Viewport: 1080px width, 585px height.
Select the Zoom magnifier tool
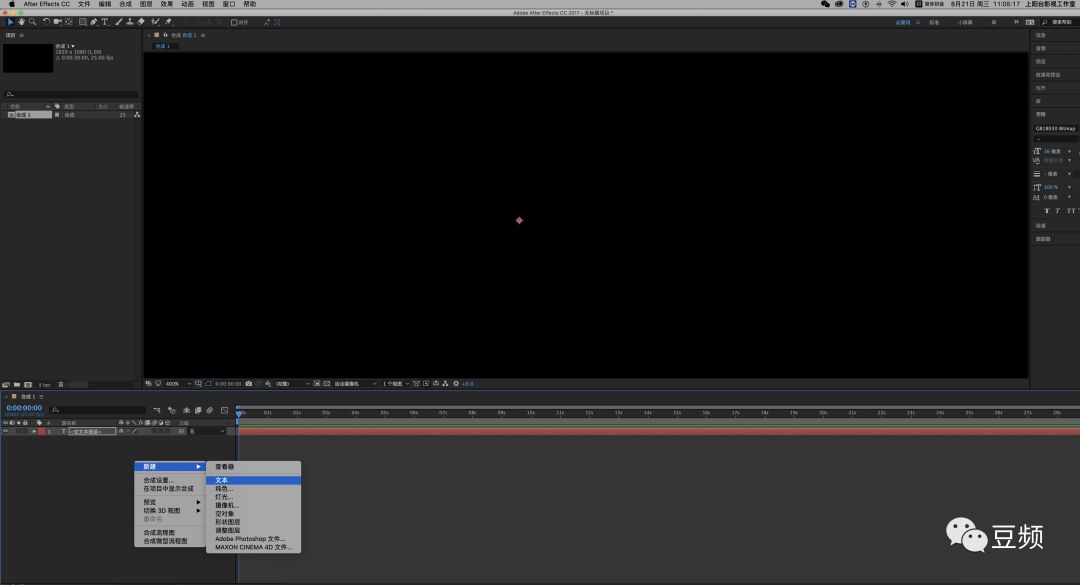32,22
